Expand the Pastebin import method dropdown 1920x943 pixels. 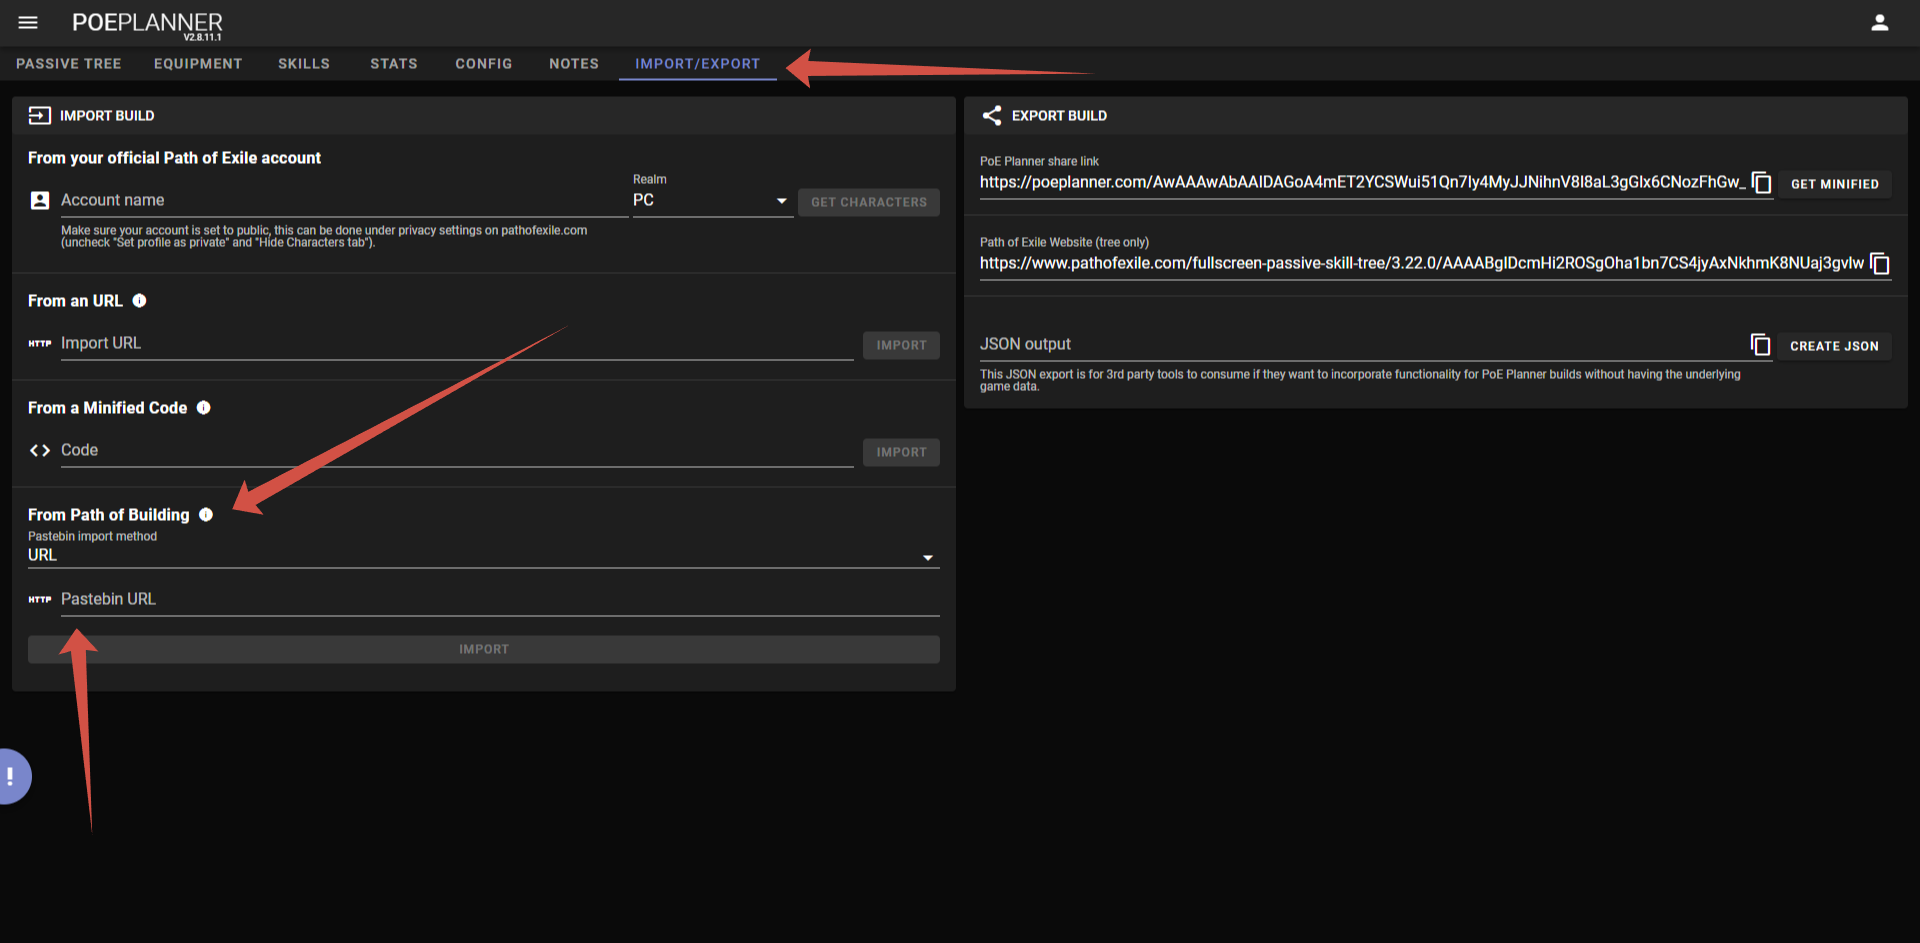pyautogui.click(x=483, y=556)
